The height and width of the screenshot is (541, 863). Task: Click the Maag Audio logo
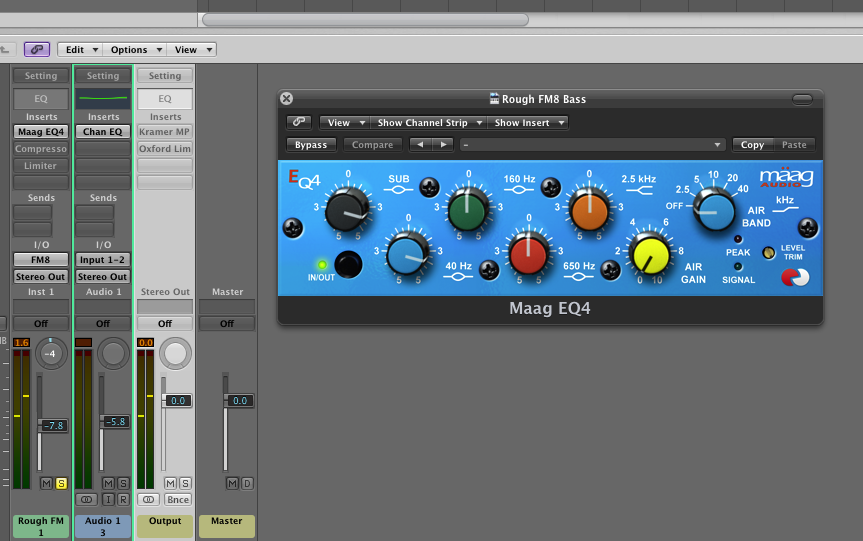786,178
